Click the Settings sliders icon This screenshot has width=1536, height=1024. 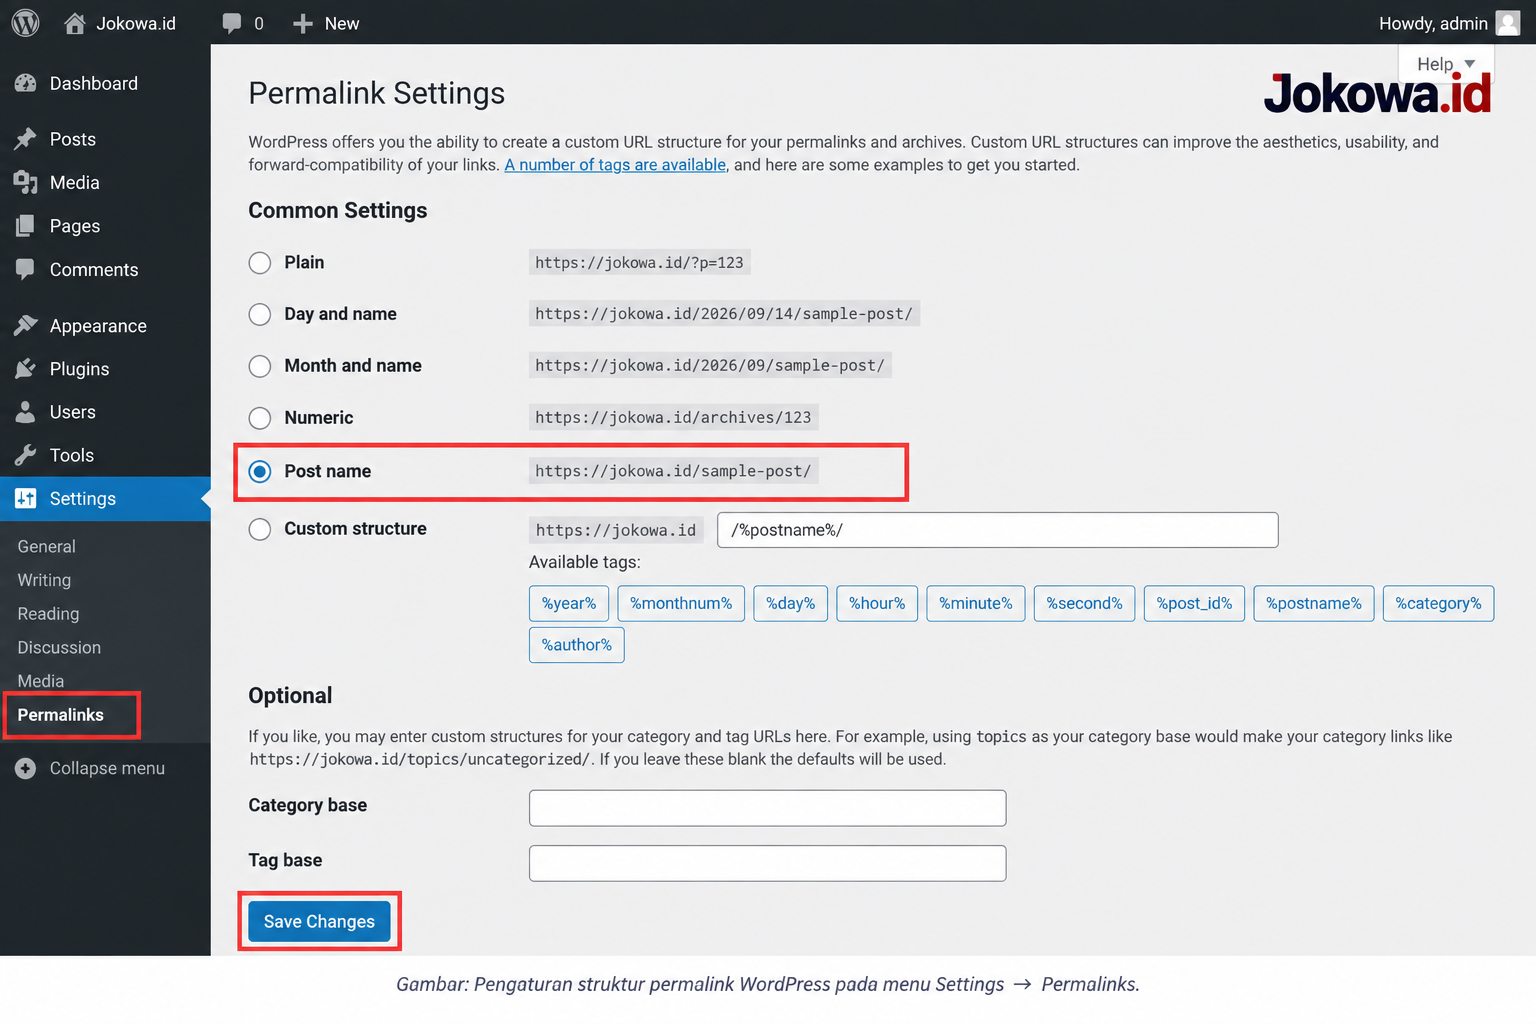pyautogui.click(x=26, y=498)
